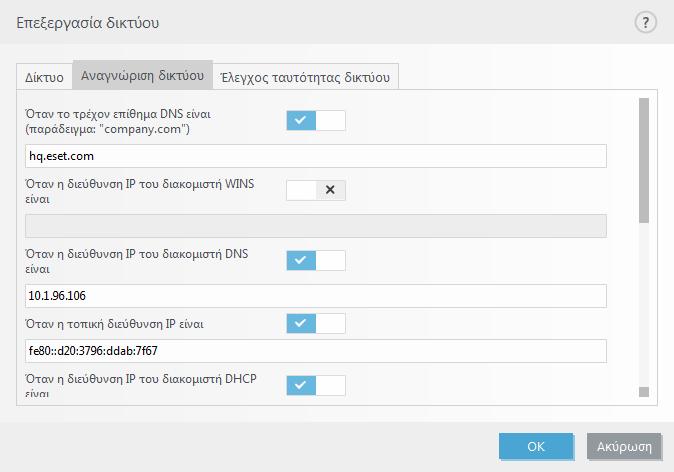Switch to the Δίκτυο tab
Viewport: 674px width, 472px height.
44,77
